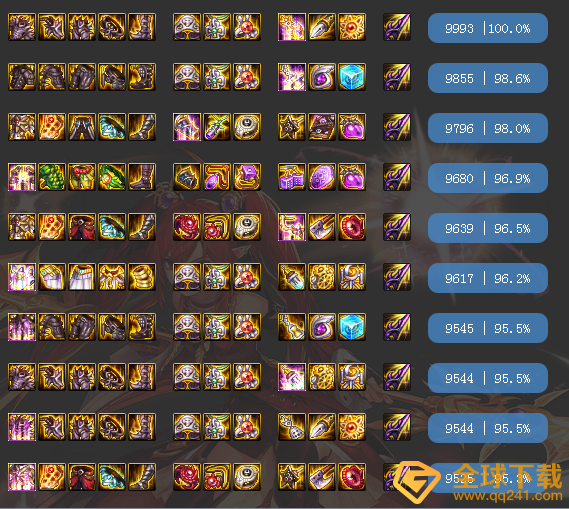569x509 pixels.
Task: Click the red sun orb icon in first row
Action: pyautogui.click(x=352, y=27)
